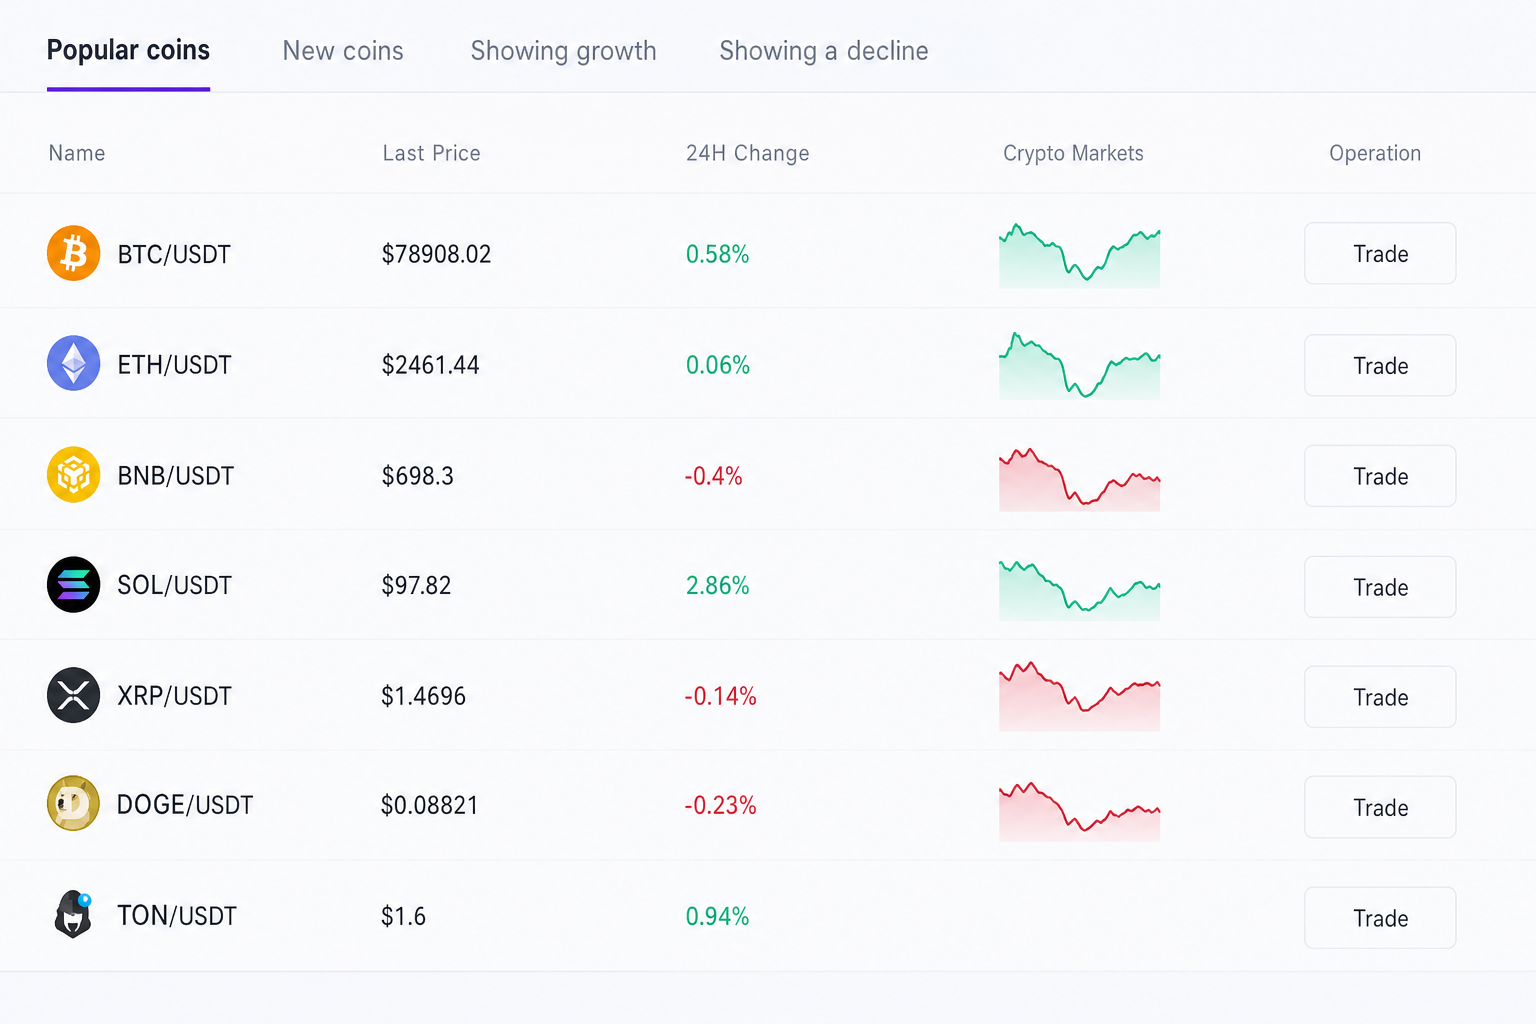Click Trade button for ETH/USDT
This screenshot has height=1024, width=1536.
1380,365
